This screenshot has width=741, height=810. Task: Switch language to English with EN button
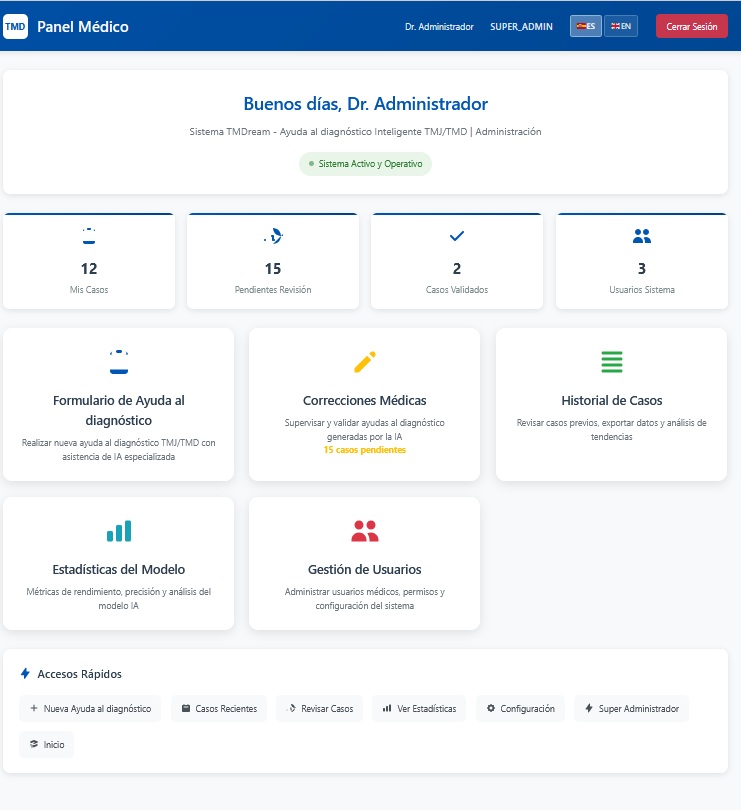coord(621,26)
